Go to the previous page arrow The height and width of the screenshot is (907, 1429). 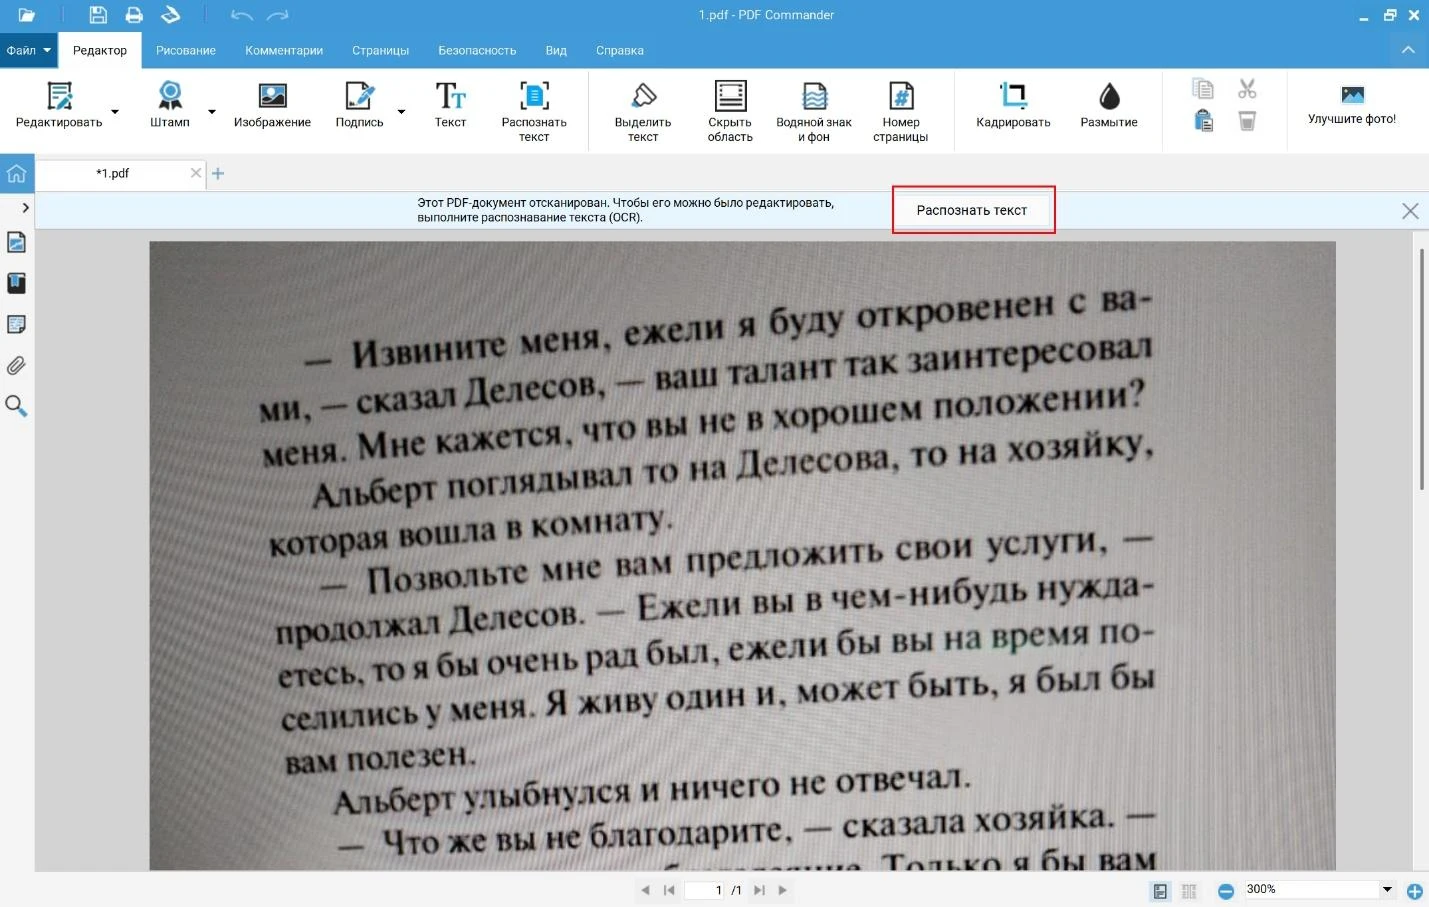[x=645, y=890]
